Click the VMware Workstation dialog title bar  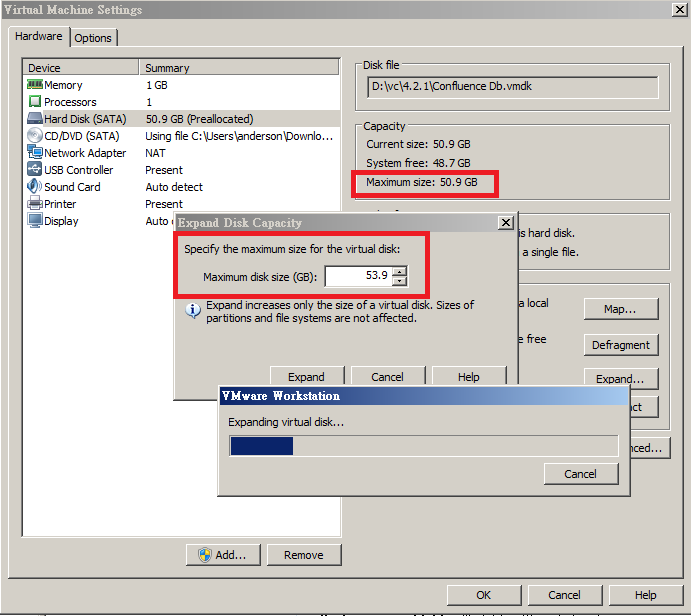click(424, 396)
